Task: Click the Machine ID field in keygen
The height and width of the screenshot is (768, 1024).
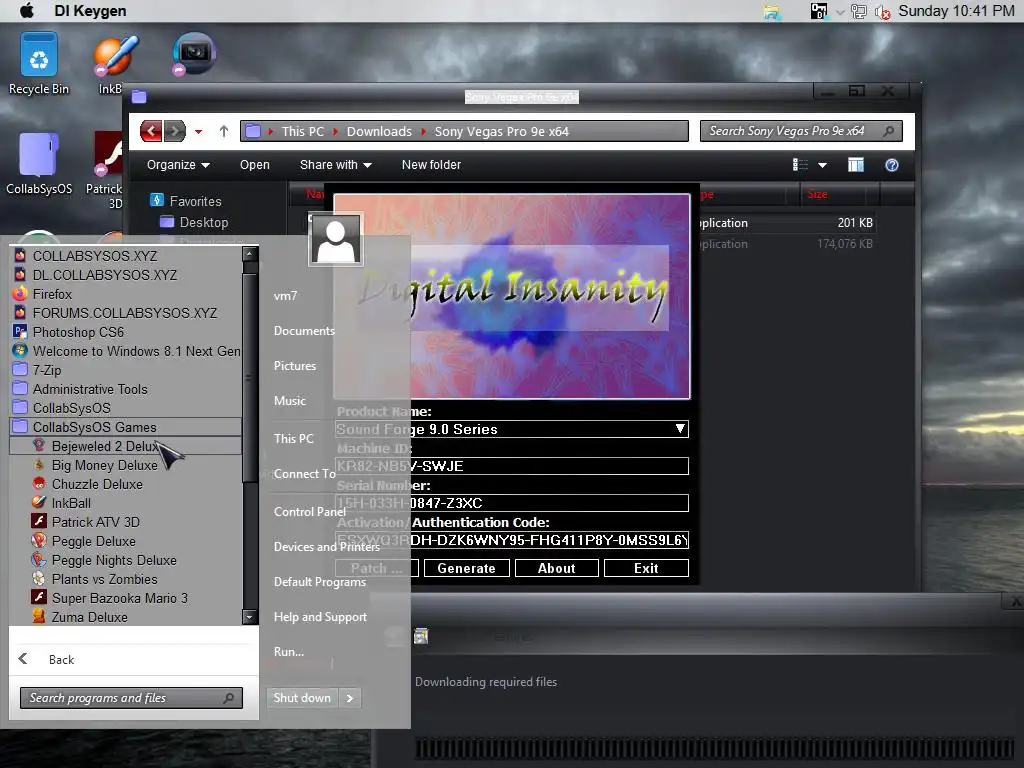Action: click(x=512, y=466)
